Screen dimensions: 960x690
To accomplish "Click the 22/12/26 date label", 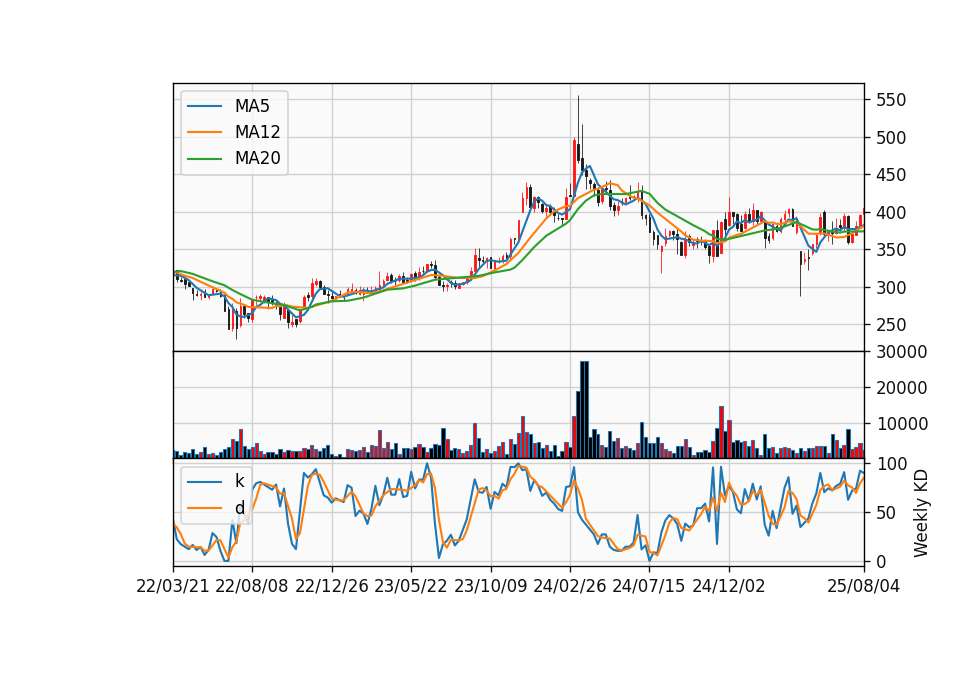I will click(332, 586).
